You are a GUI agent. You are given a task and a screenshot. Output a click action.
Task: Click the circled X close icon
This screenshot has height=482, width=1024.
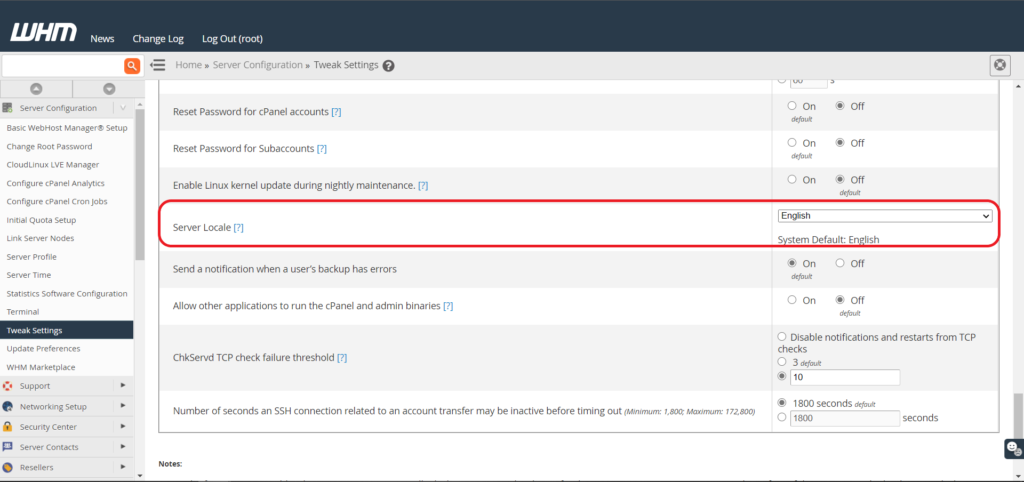coord(999,65)
